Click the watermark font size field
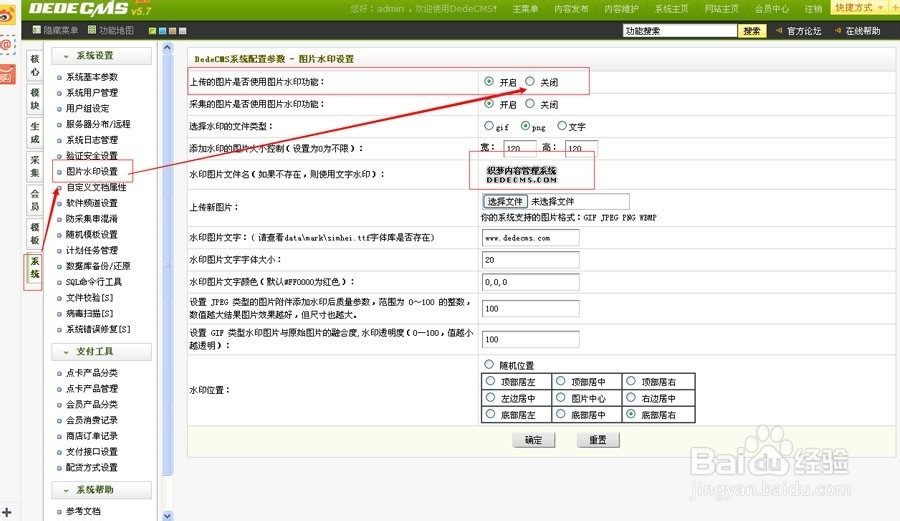 pos(530,260)
